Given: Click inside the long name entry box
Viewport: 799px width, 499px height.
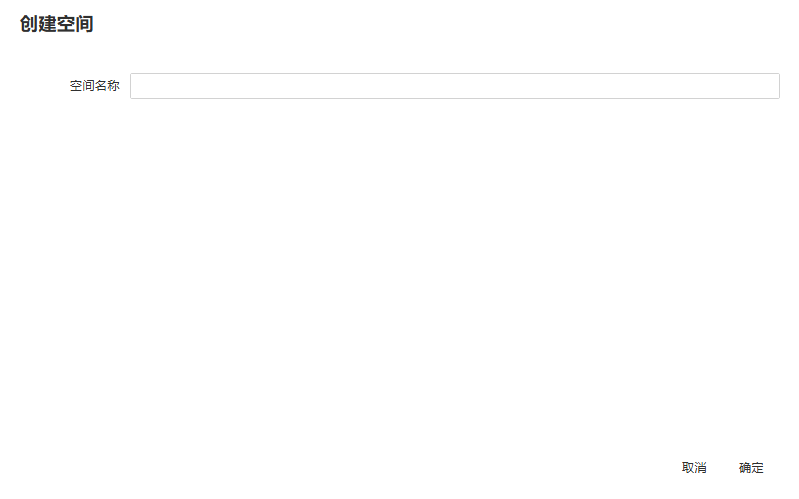Looking at the screenshot, I should [455, 86].
